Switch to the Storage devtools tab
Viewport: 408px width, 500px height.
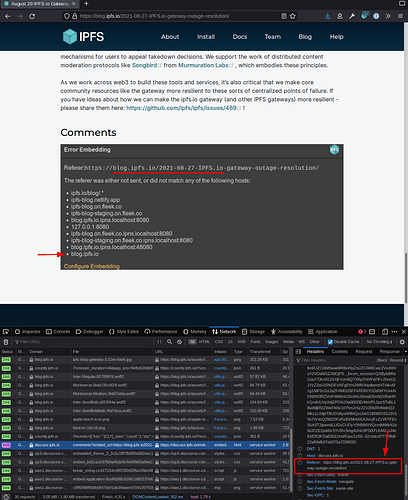[x=253, y=332]
